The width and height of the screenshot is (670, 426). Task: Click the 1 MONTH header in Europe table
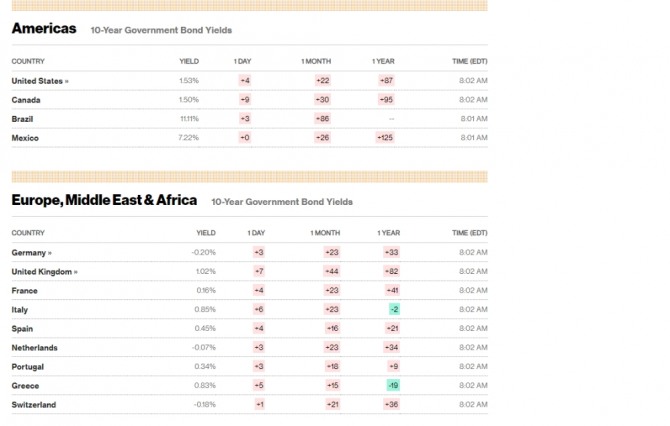[325, 233]
